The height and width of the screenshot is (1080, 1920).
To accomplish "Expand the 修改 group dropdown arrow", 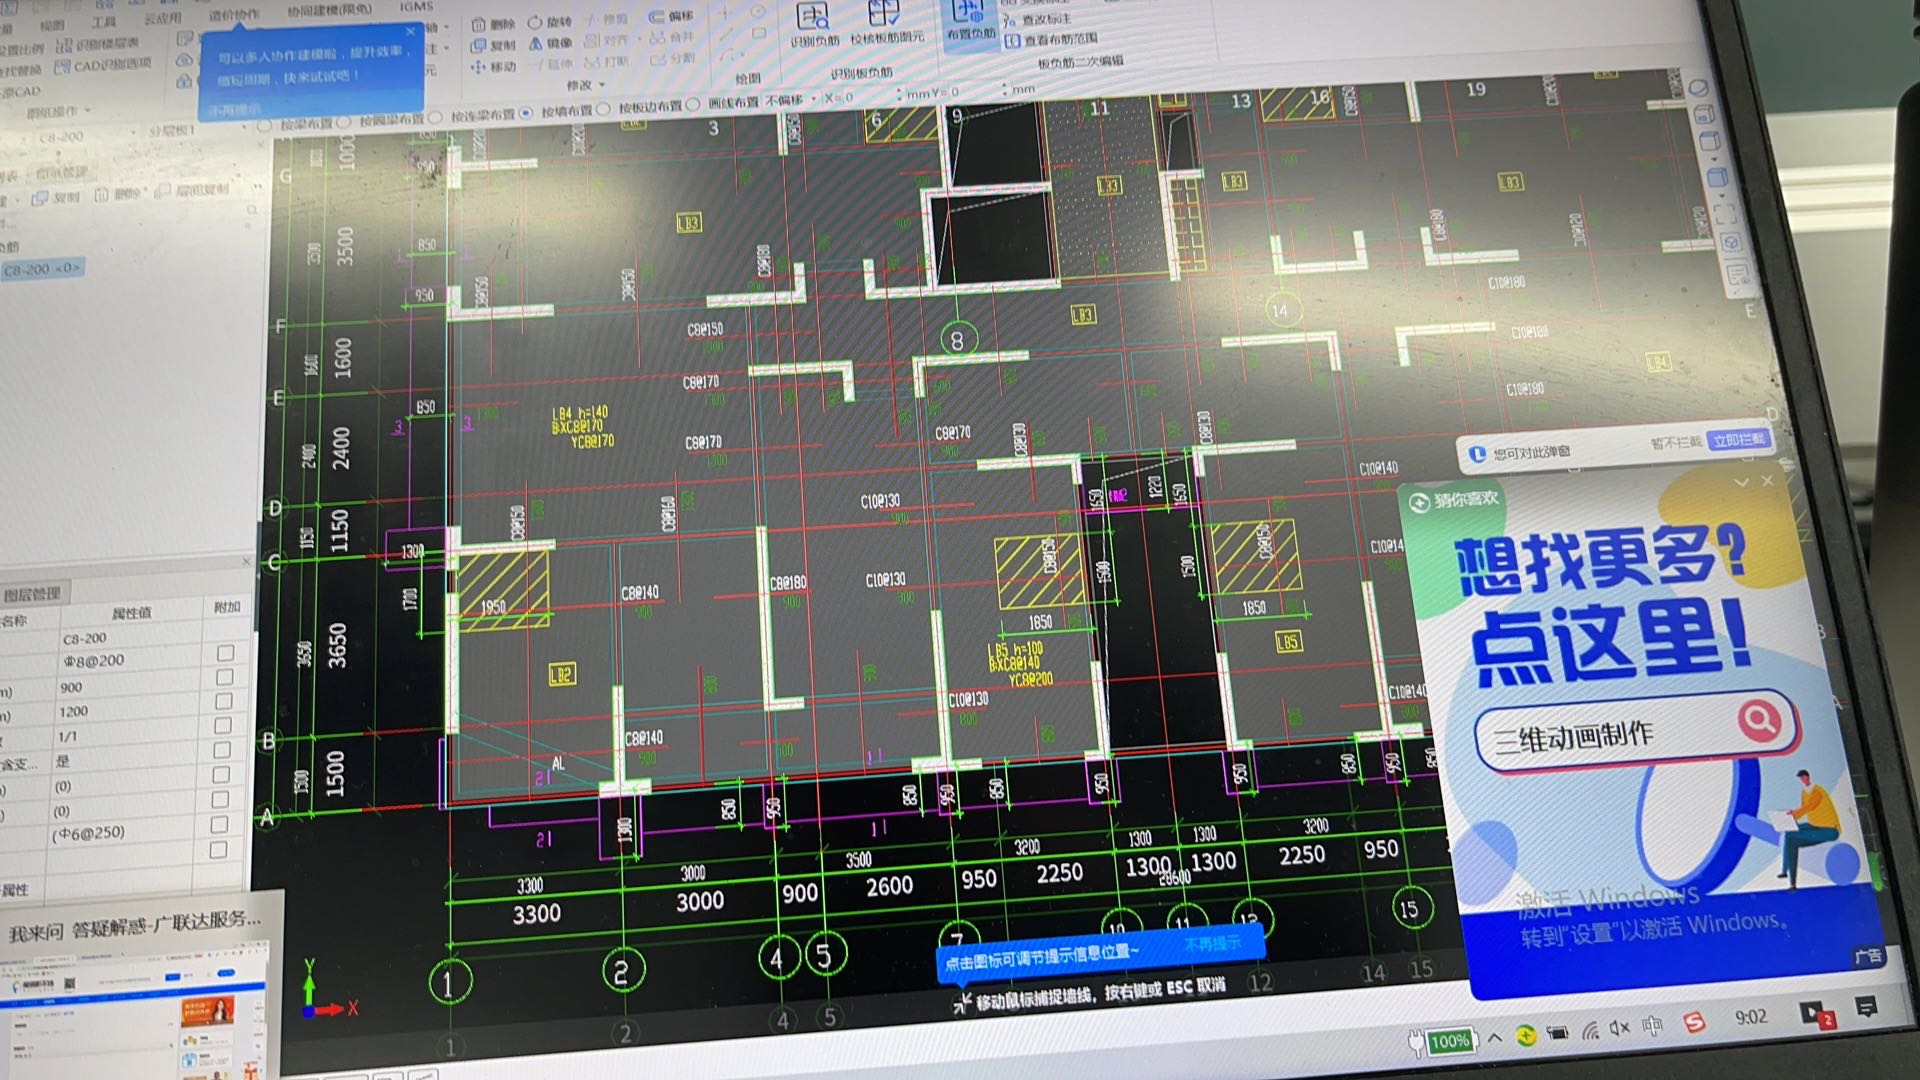I will coord(601,85).
